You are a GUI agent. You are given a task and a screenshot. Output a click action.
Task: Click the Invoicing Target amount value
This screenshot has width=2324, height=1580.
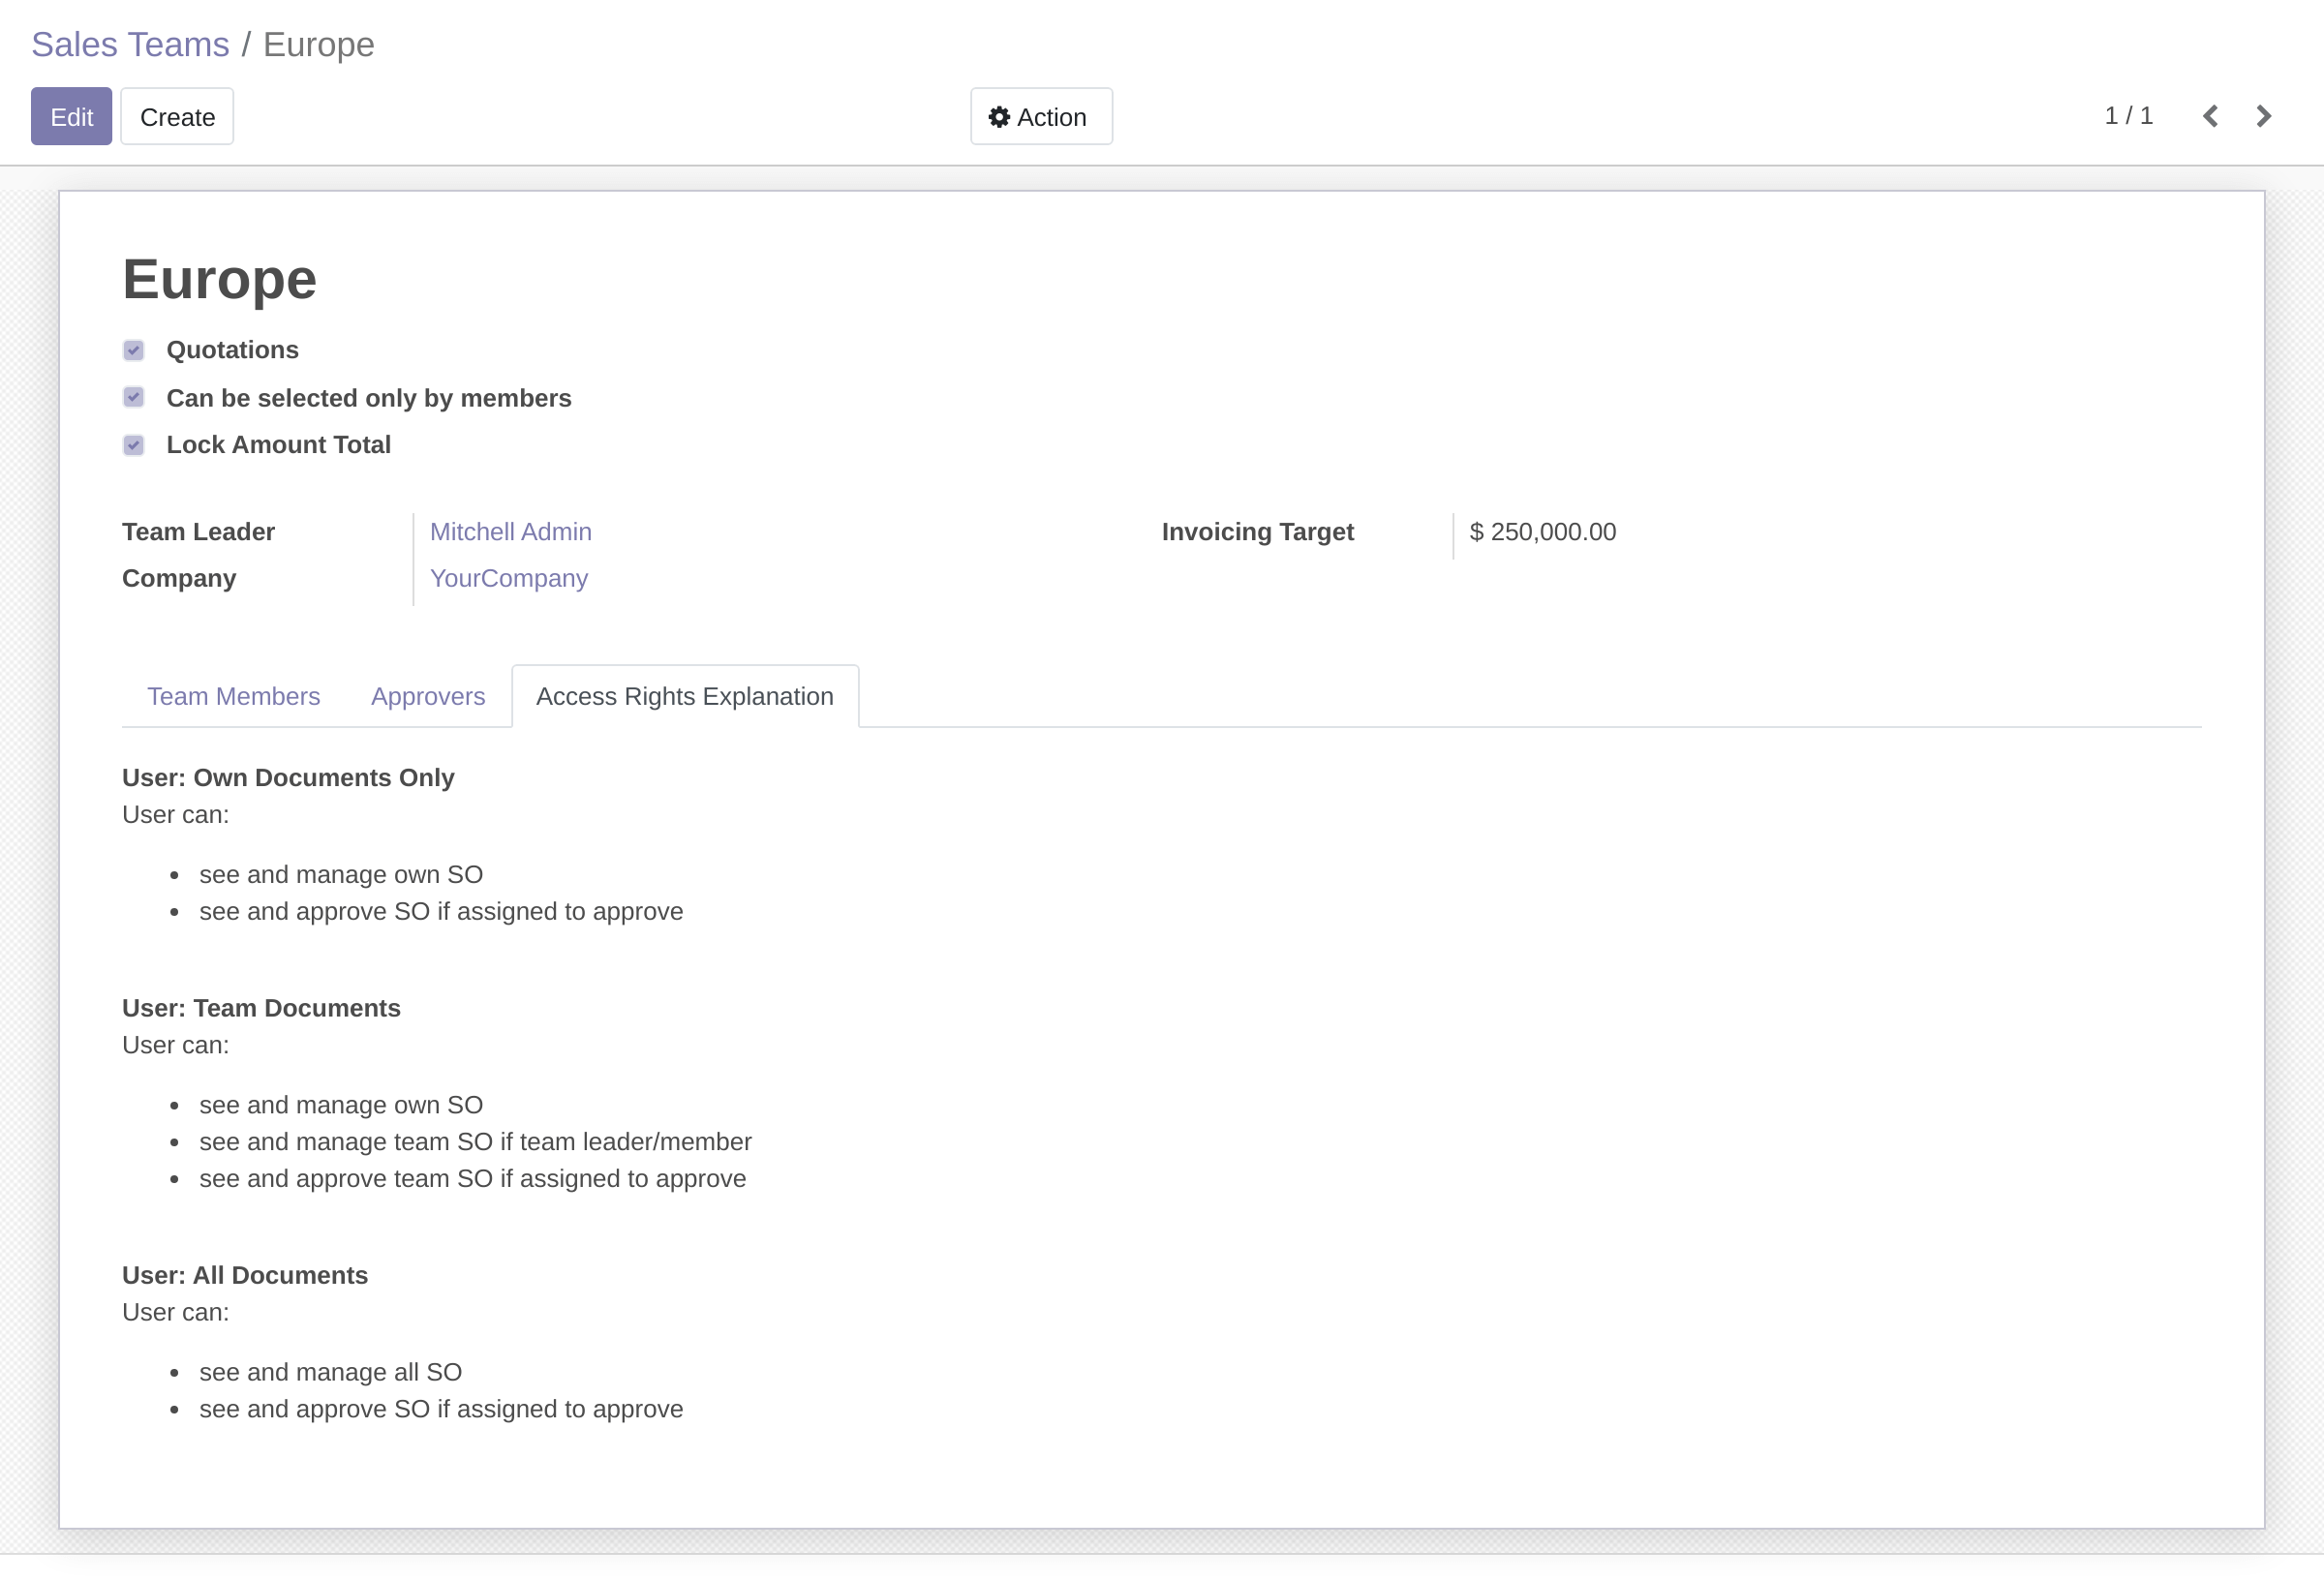coord(1542,532)
